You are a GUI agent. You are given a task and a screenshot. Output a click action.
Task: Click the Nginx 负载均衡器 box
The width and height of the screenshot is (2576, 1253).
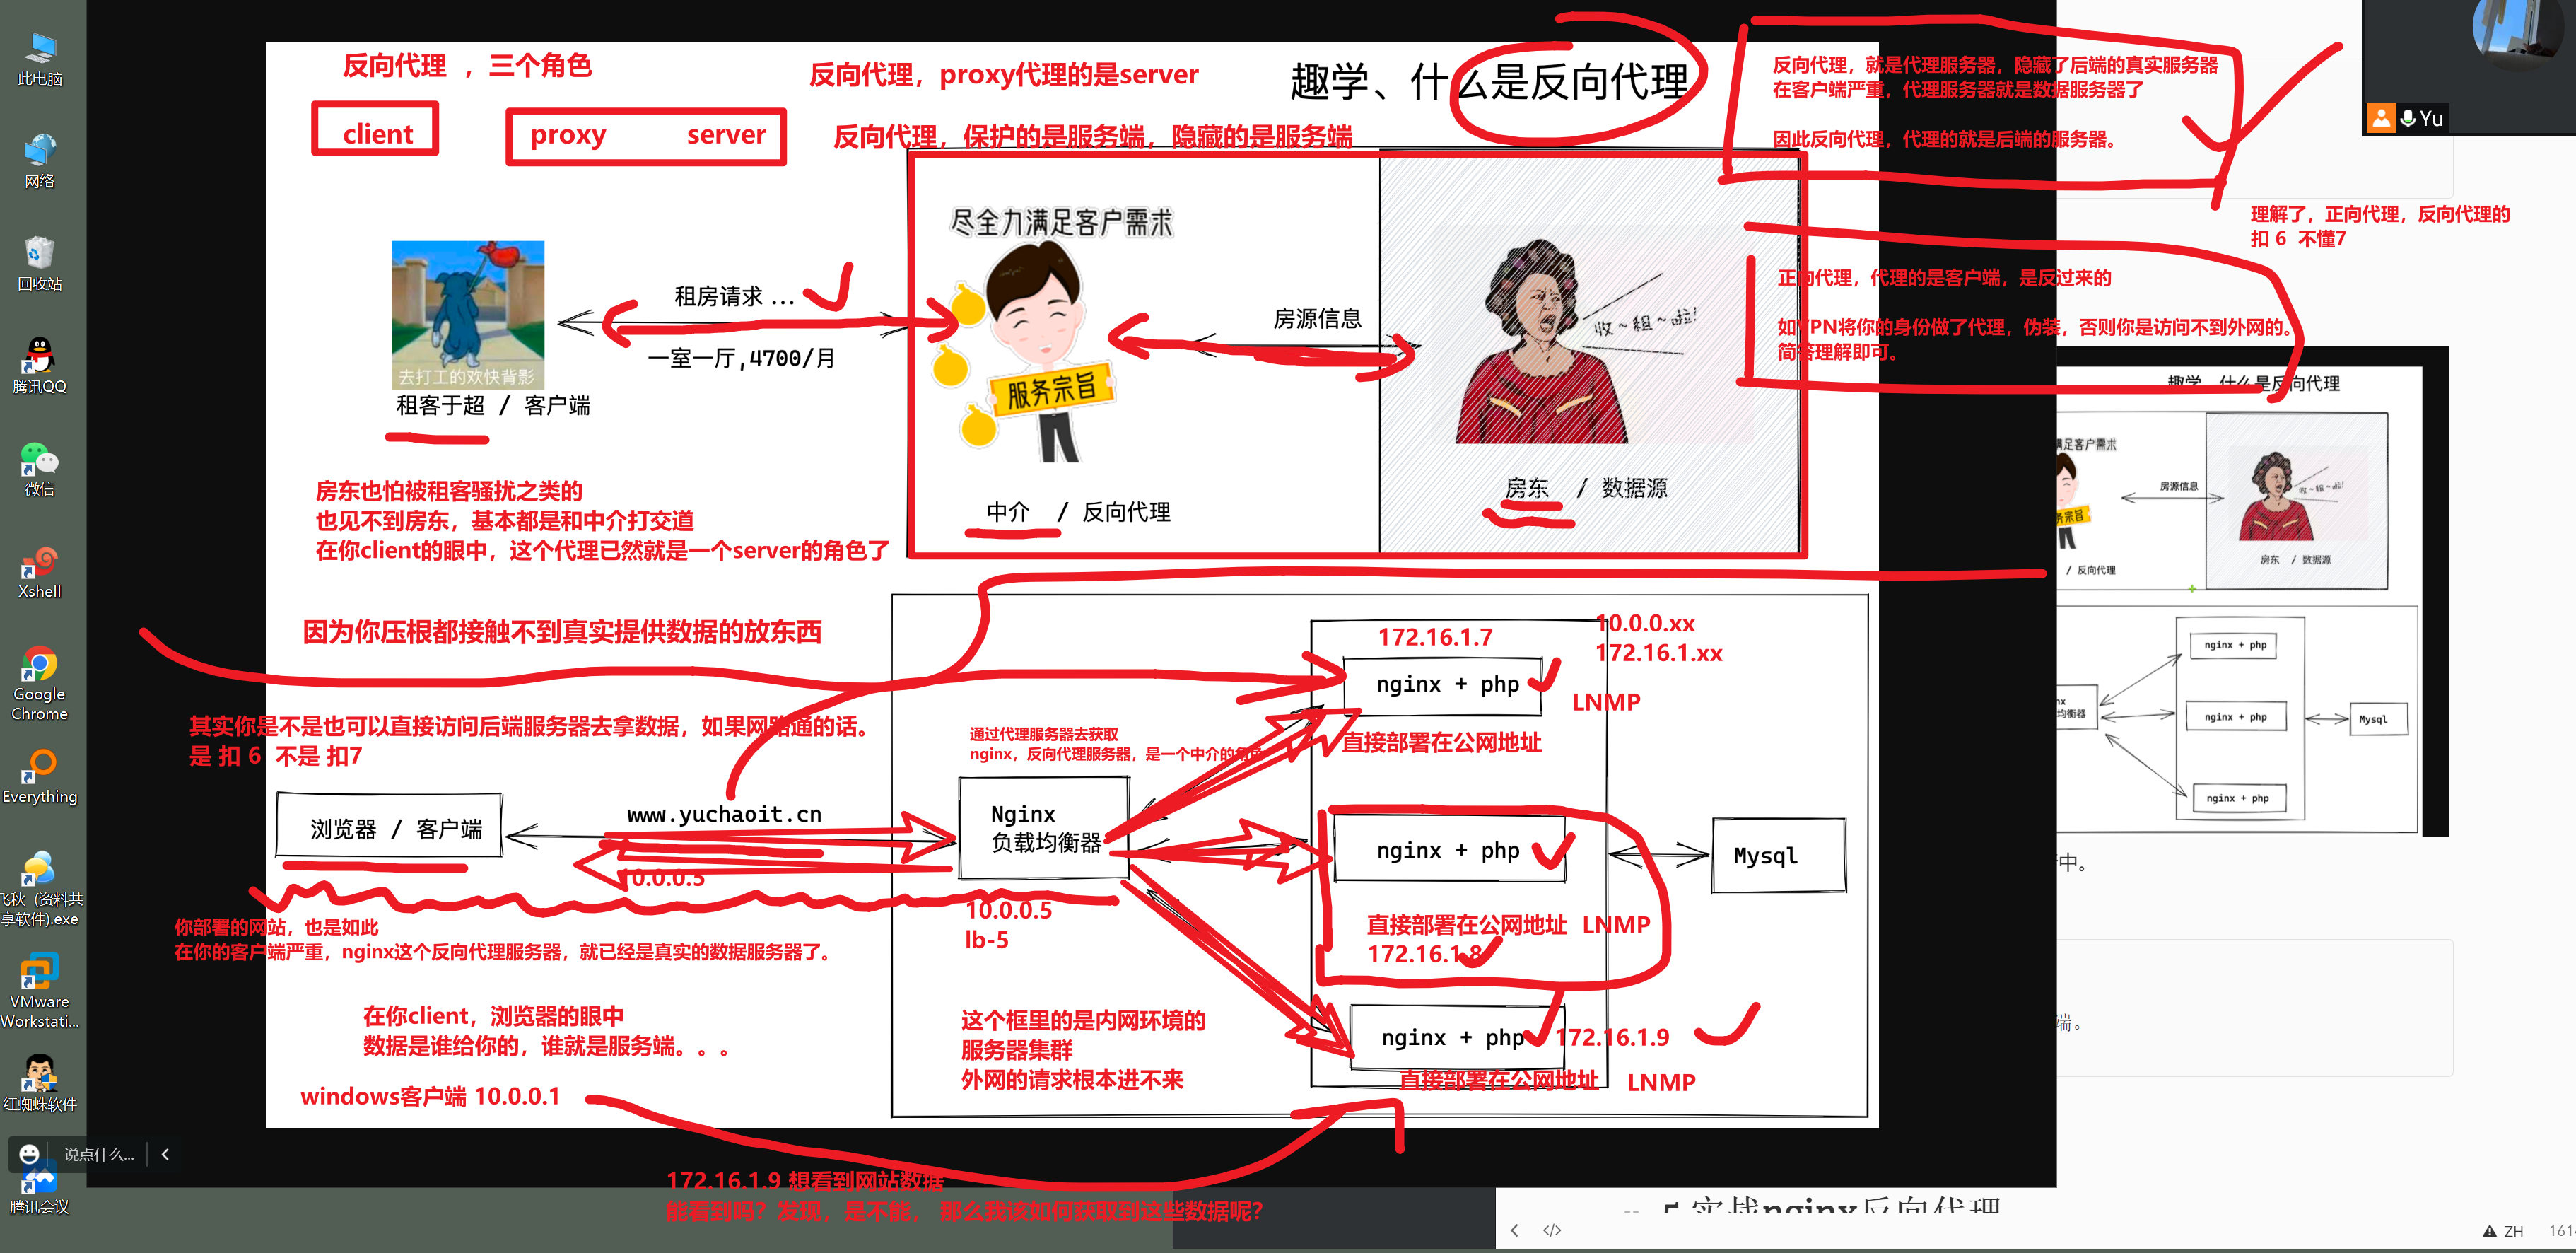[1045, 828]
